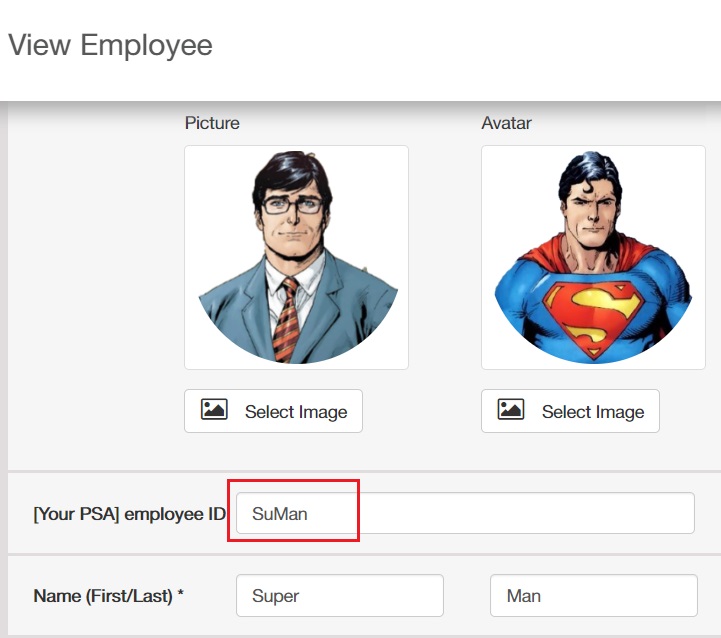
Task: Focus the last name field containing Man
Action: click(594, 595)
